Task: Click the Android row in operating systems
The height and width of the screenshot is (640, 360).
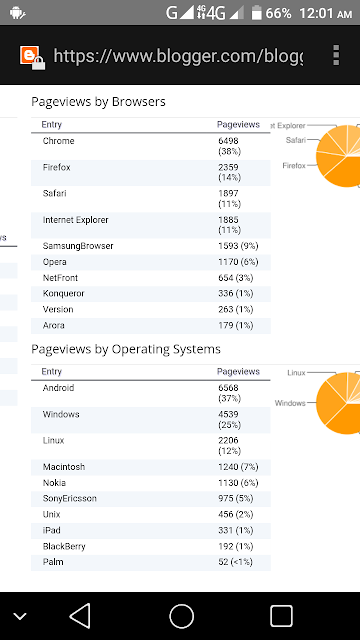Action: [x=151, y=393]
